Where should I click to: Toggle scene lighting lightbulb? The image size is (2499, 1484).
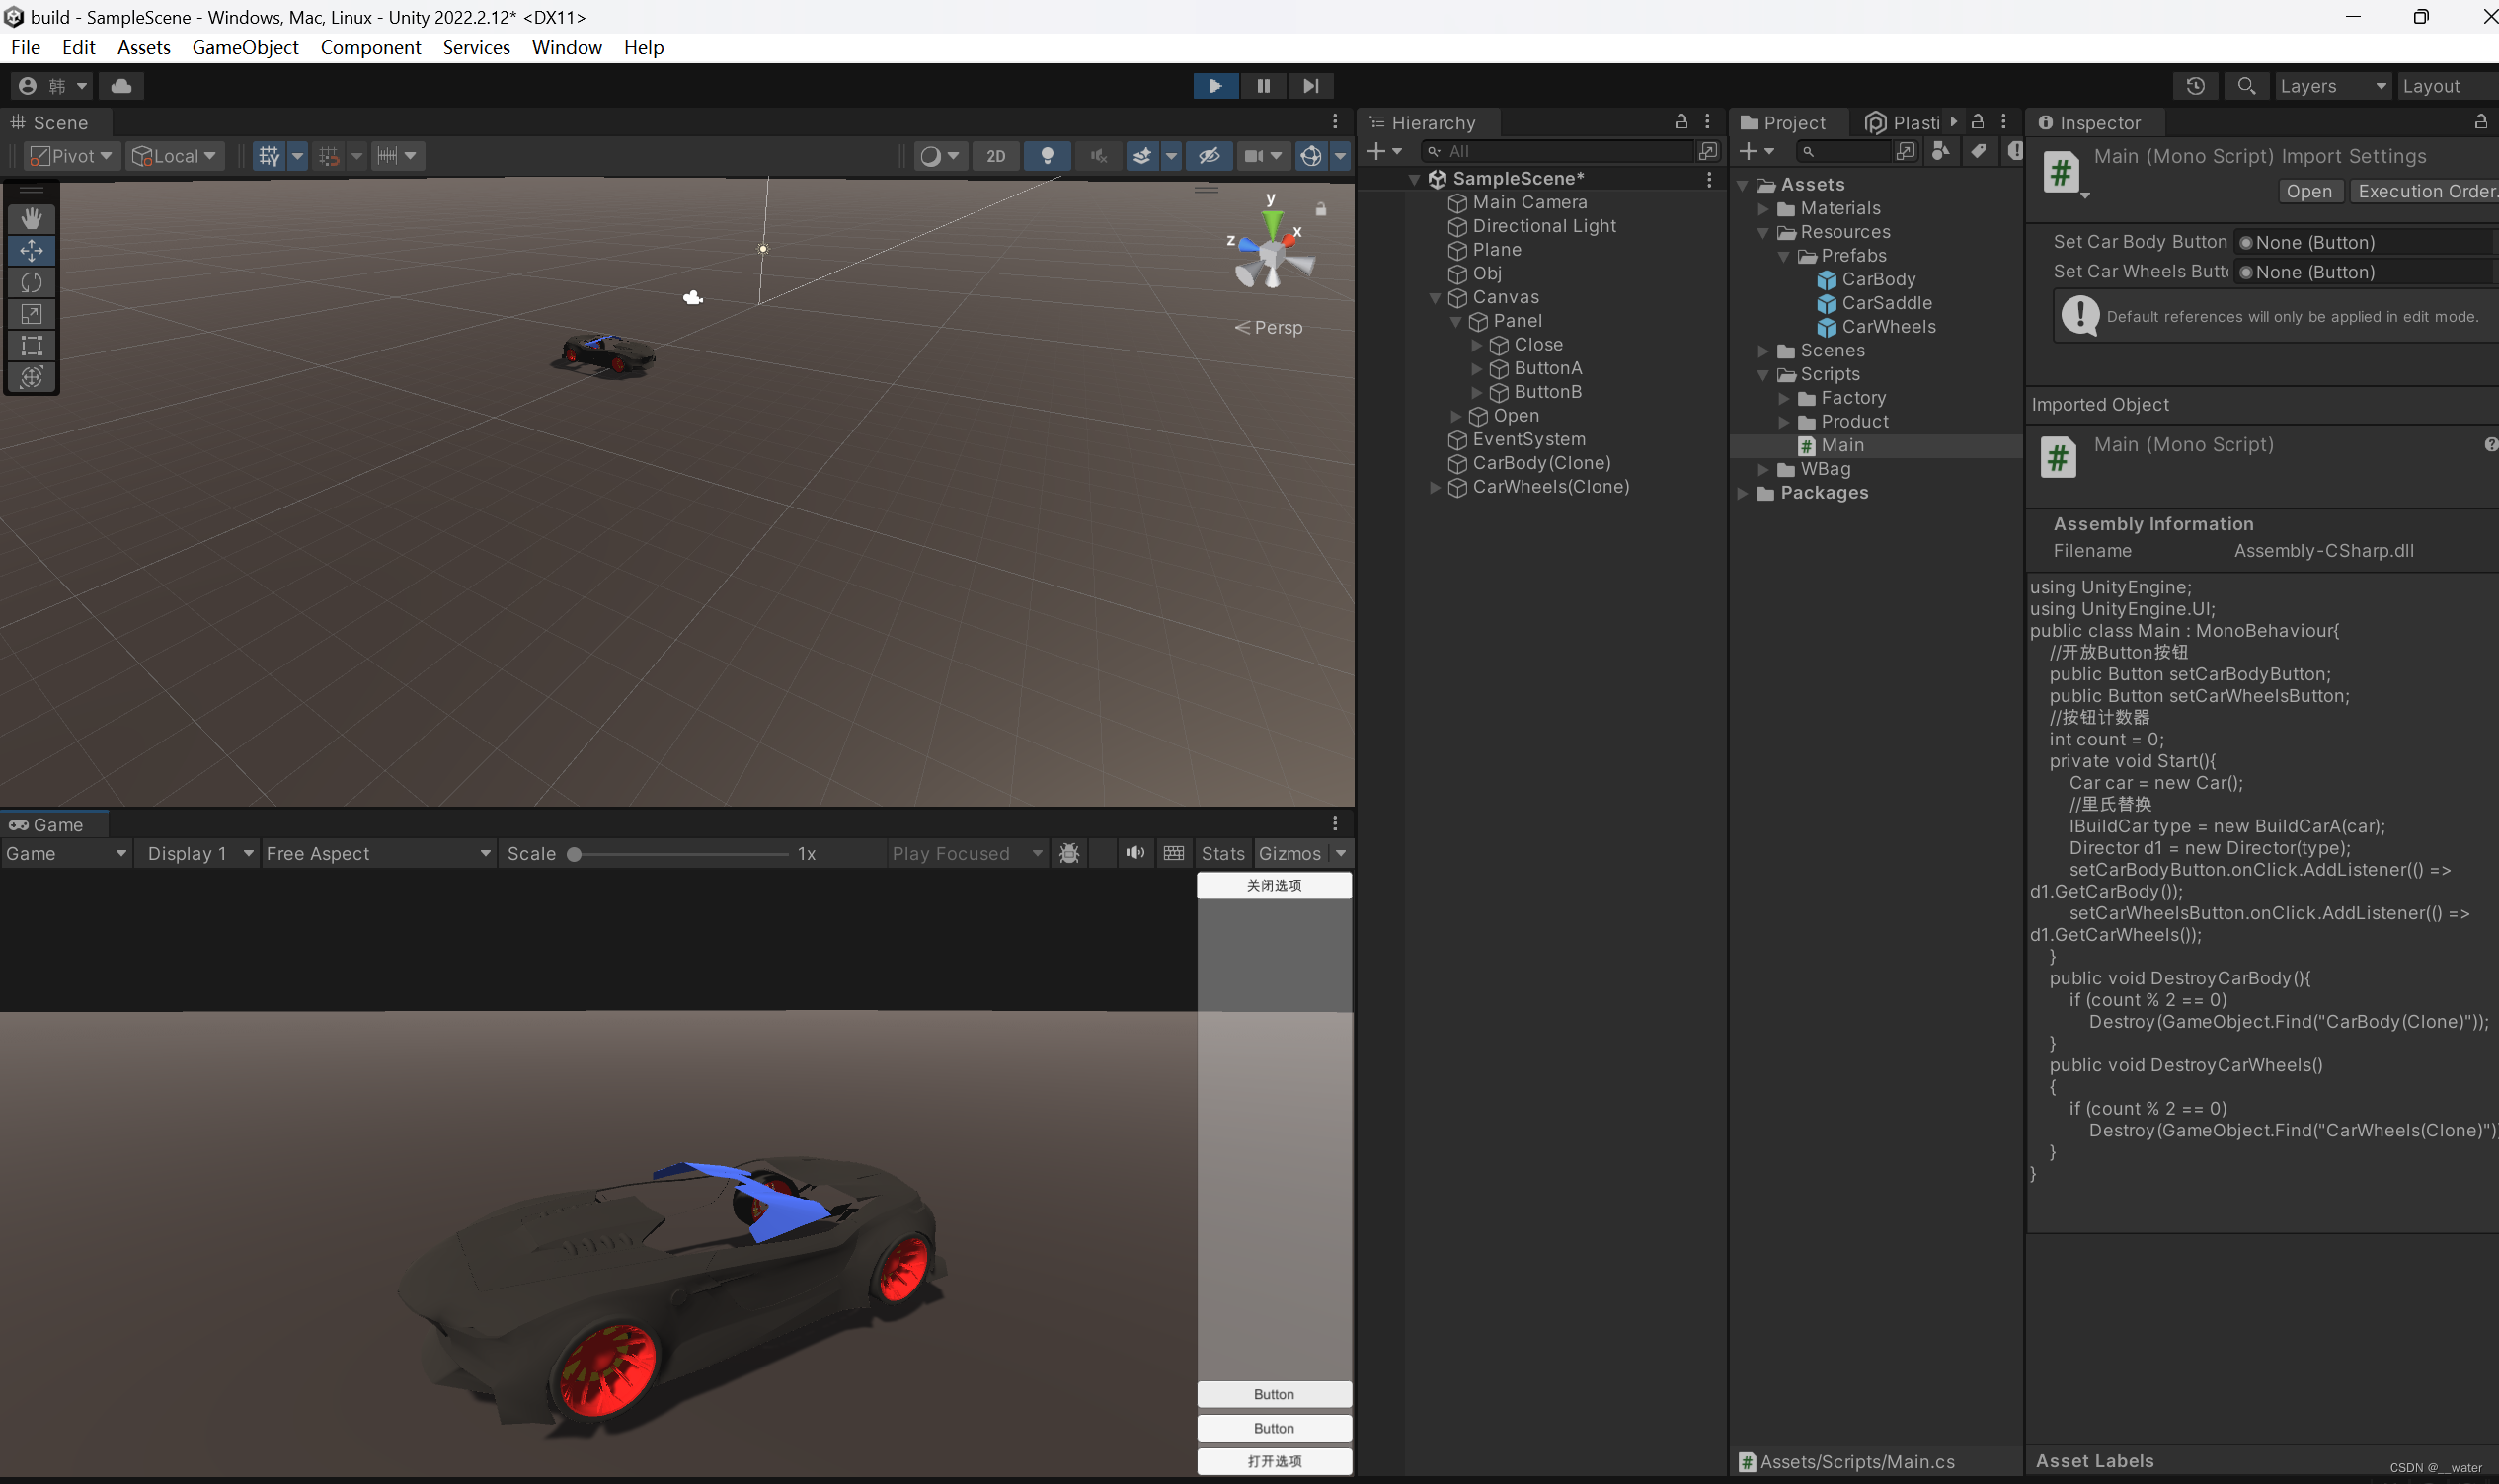[1047, 156]
